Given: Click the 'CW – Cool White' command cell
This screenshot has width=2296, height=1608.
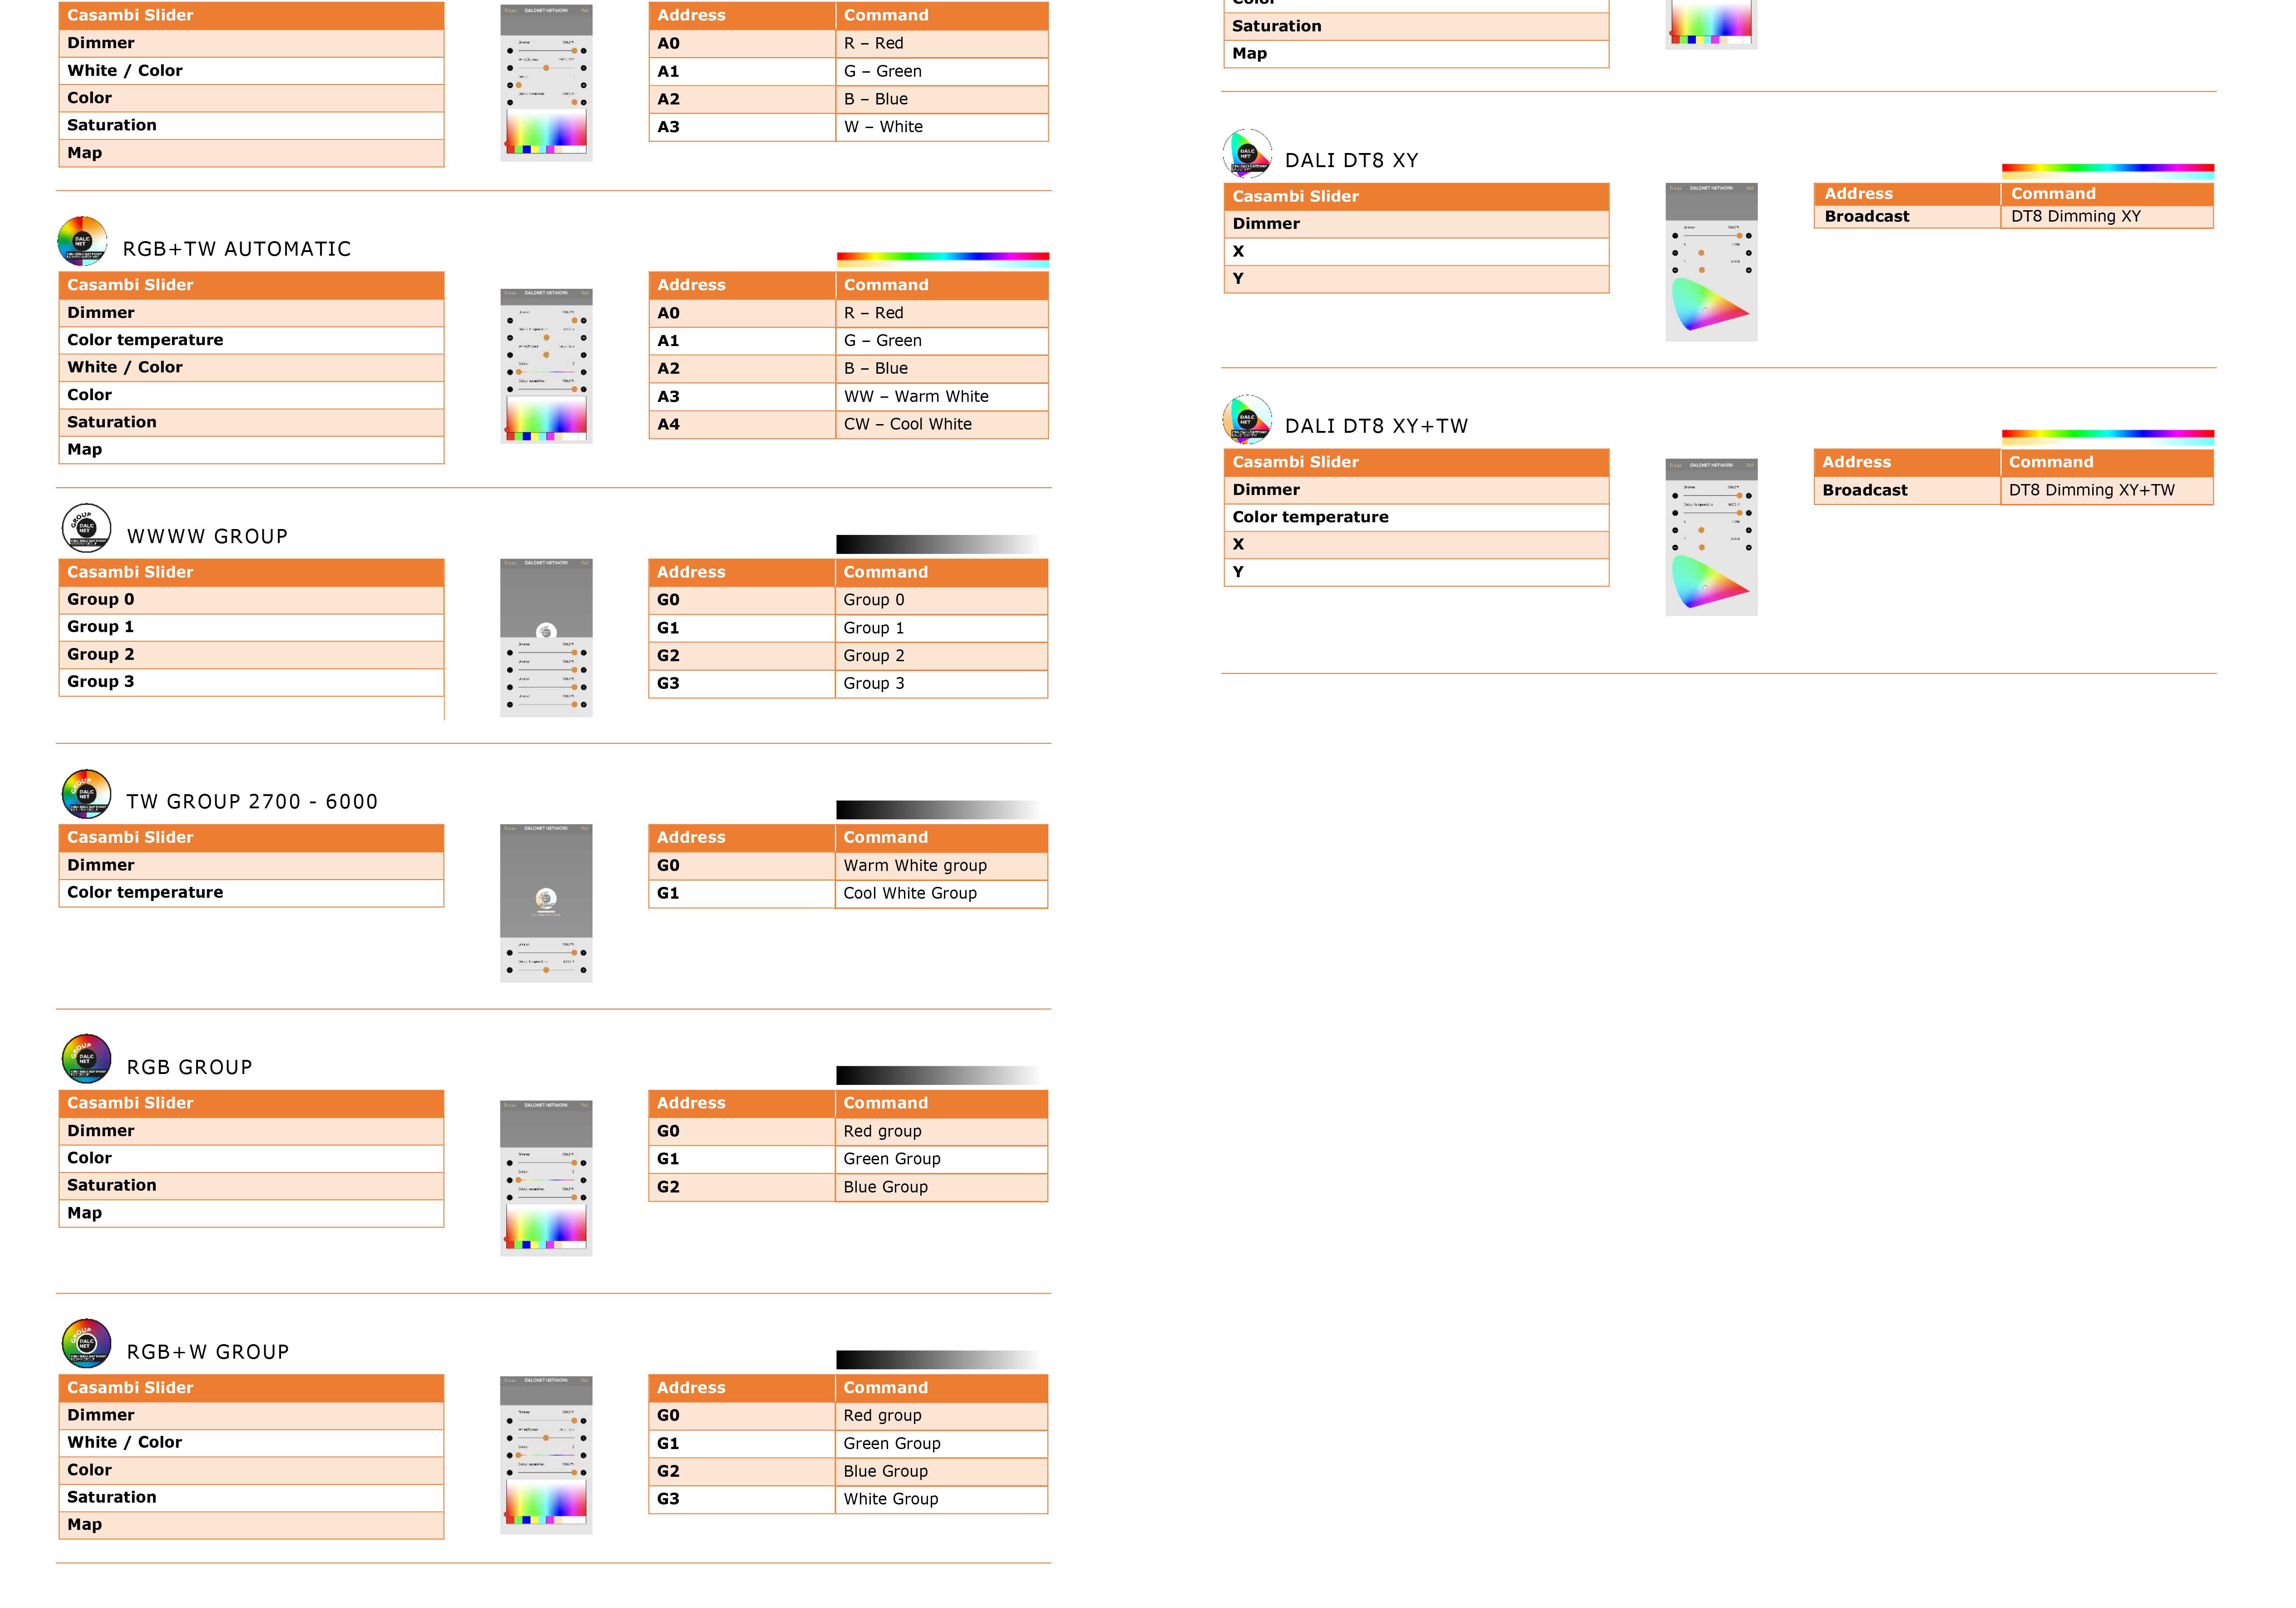Looking at the screenshot, I should [x=942, y=425].
